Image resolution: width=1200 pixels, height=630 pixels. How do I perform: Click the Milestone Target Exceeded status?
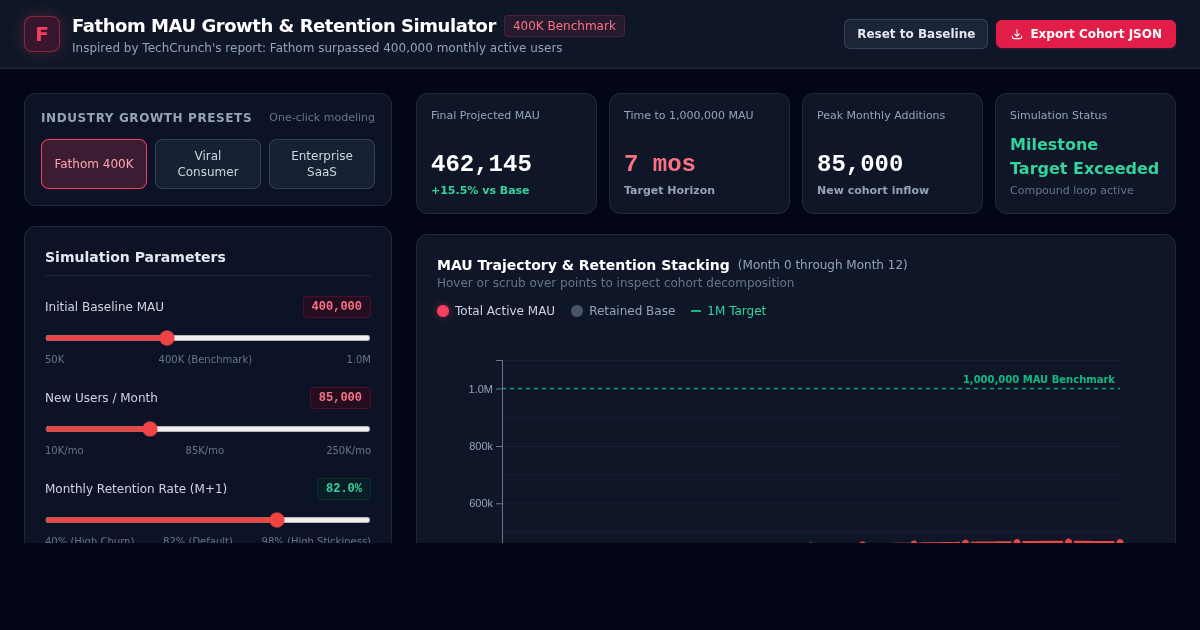1084,157
